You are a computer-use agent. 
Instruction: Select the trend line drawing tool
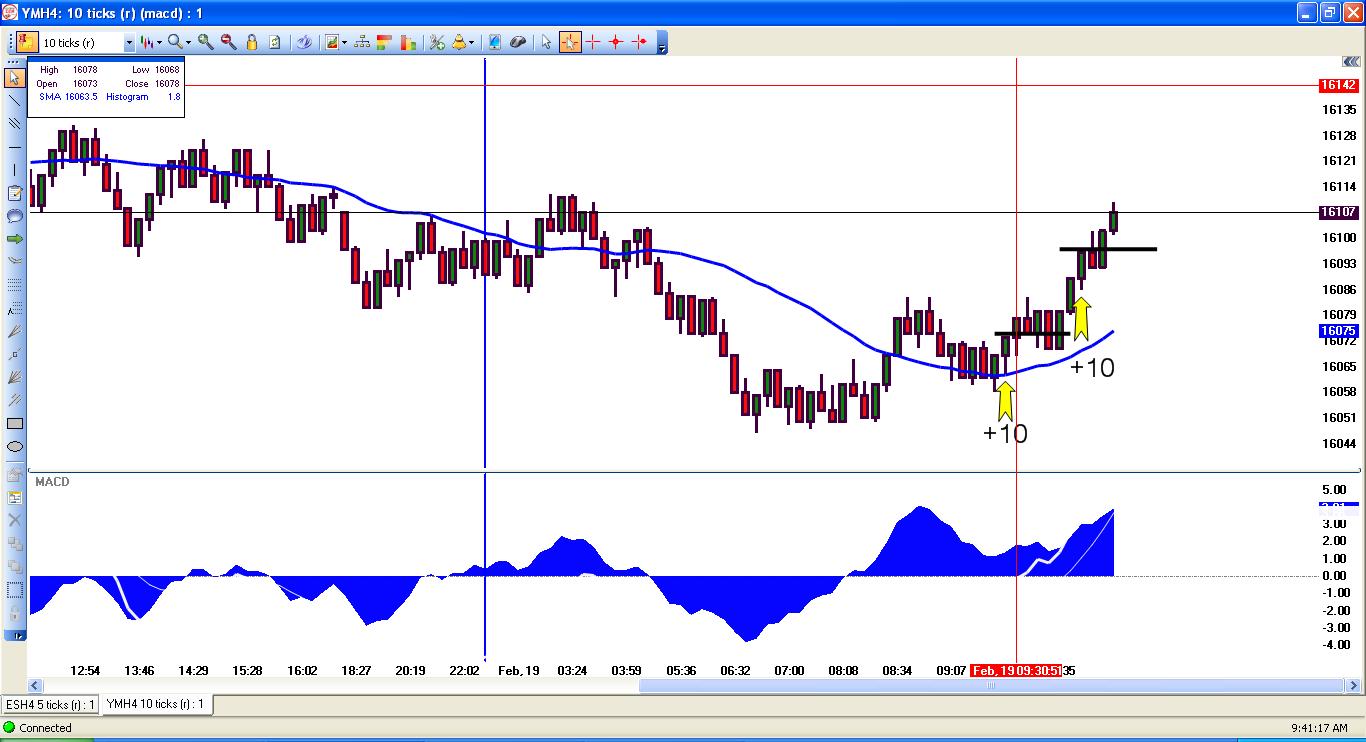(x=14, y=100)
